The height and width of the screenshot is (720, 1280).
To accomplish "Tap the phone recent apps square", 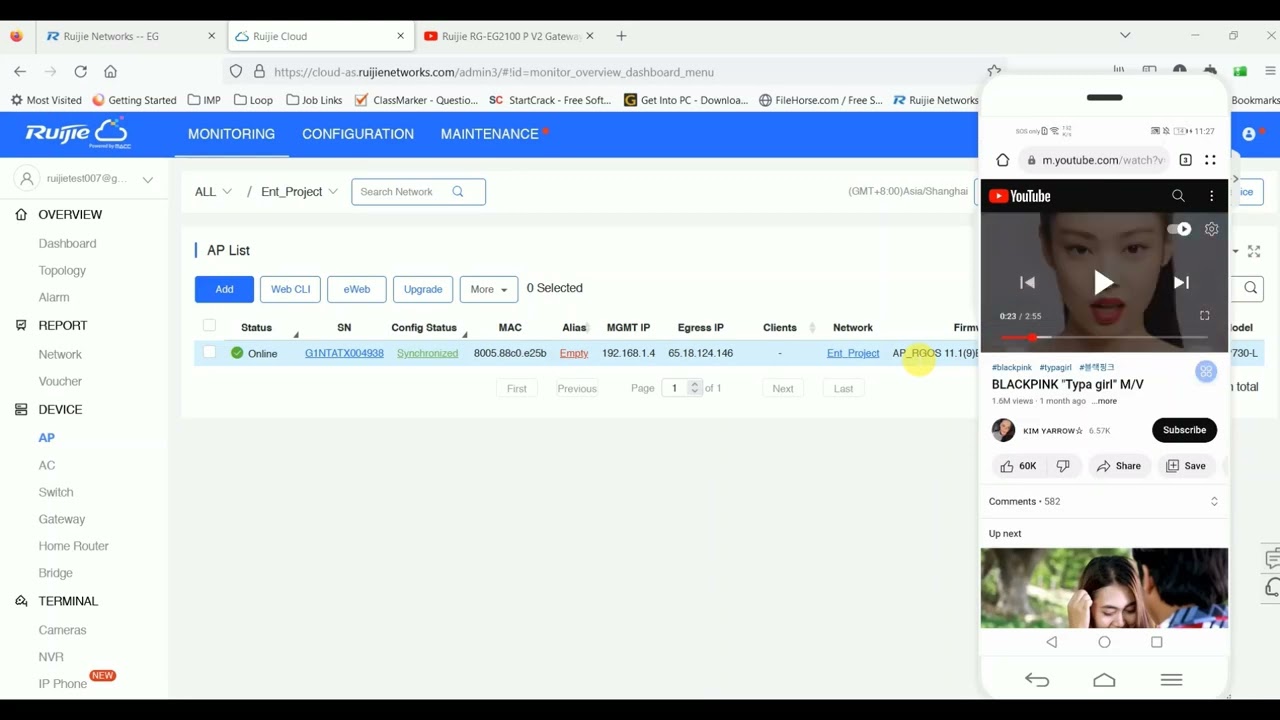I will pos(1157,642).
